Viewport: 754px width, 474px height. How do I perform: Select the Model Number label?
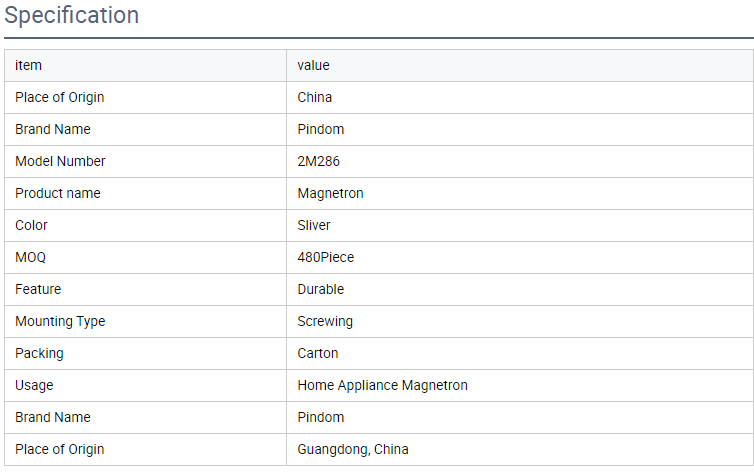tap(60, 162)
